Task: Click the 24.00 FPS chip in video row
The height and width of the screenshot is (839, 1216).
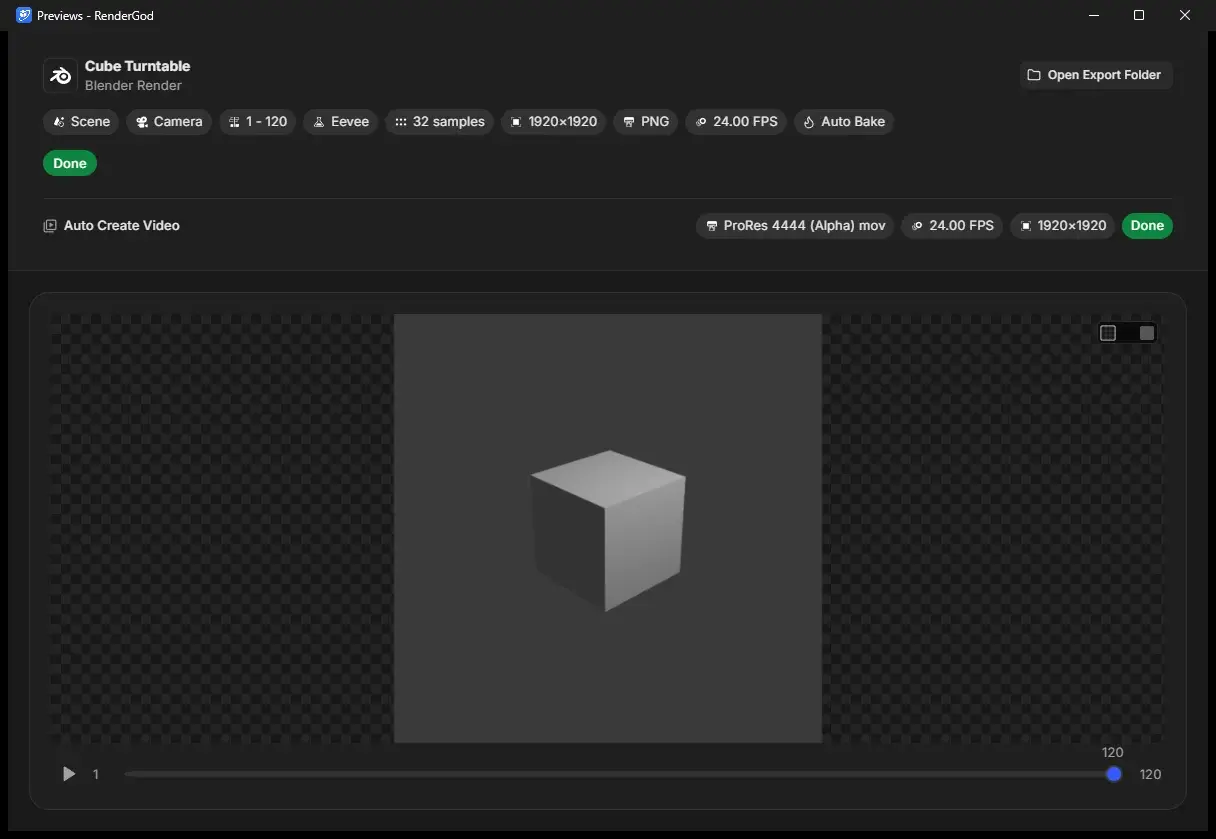Action: 952,226
